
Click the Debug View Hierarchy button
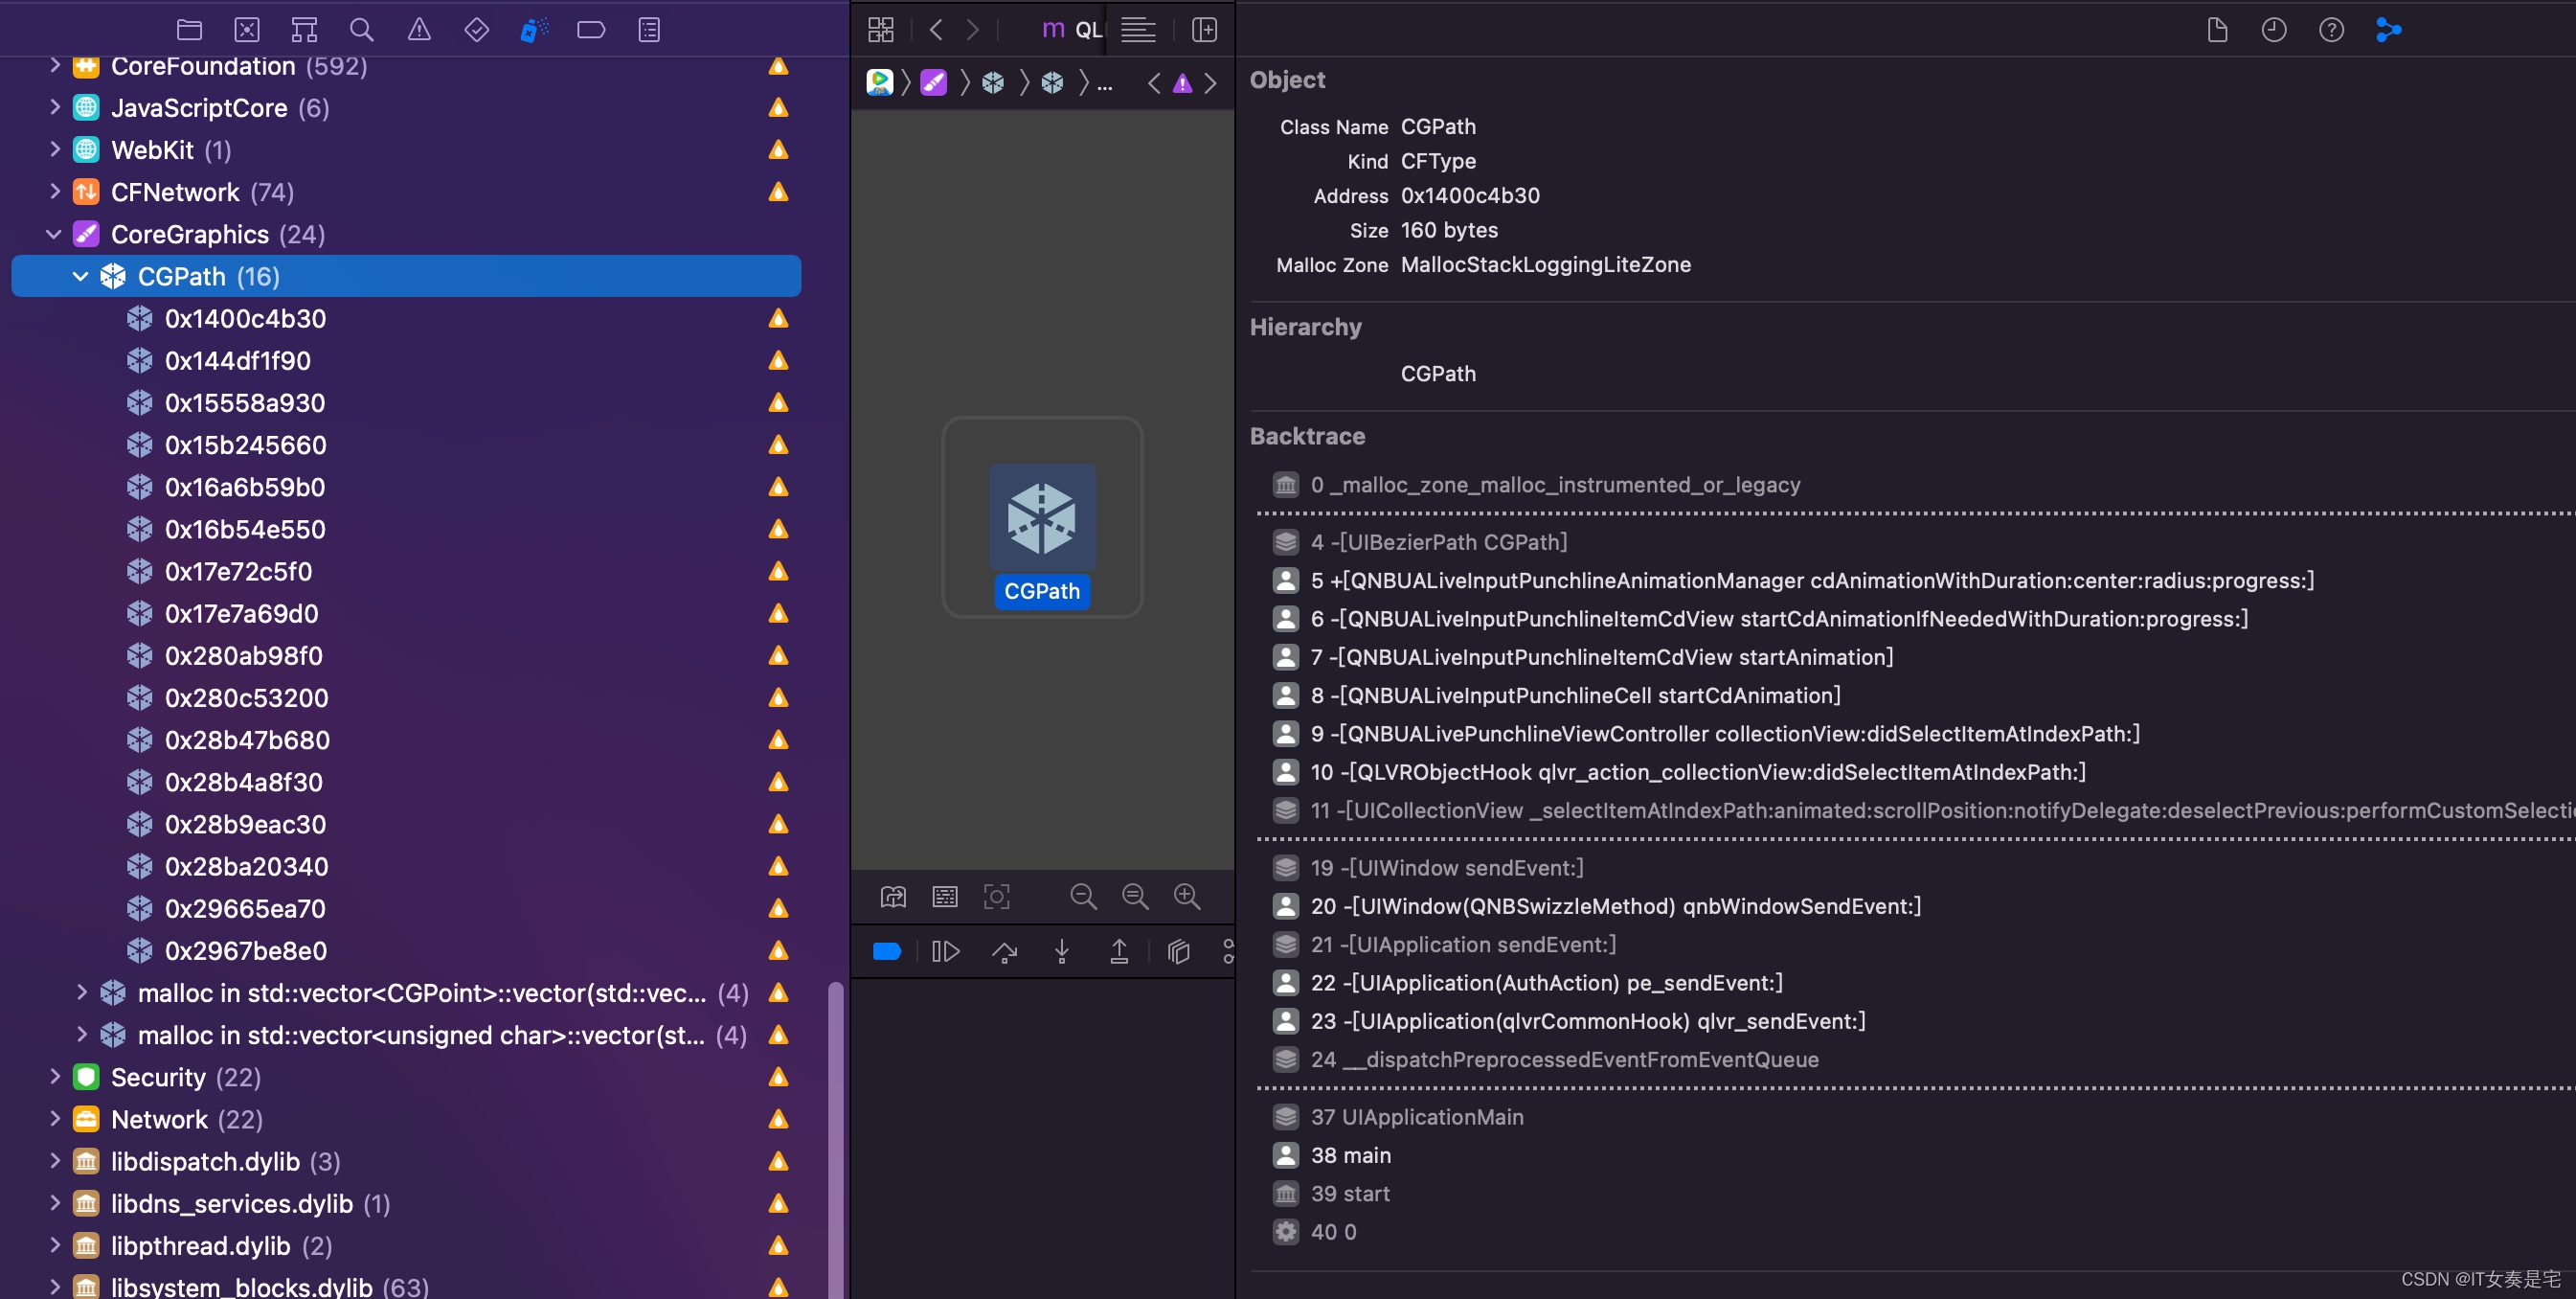click(x=1178, y=951)
